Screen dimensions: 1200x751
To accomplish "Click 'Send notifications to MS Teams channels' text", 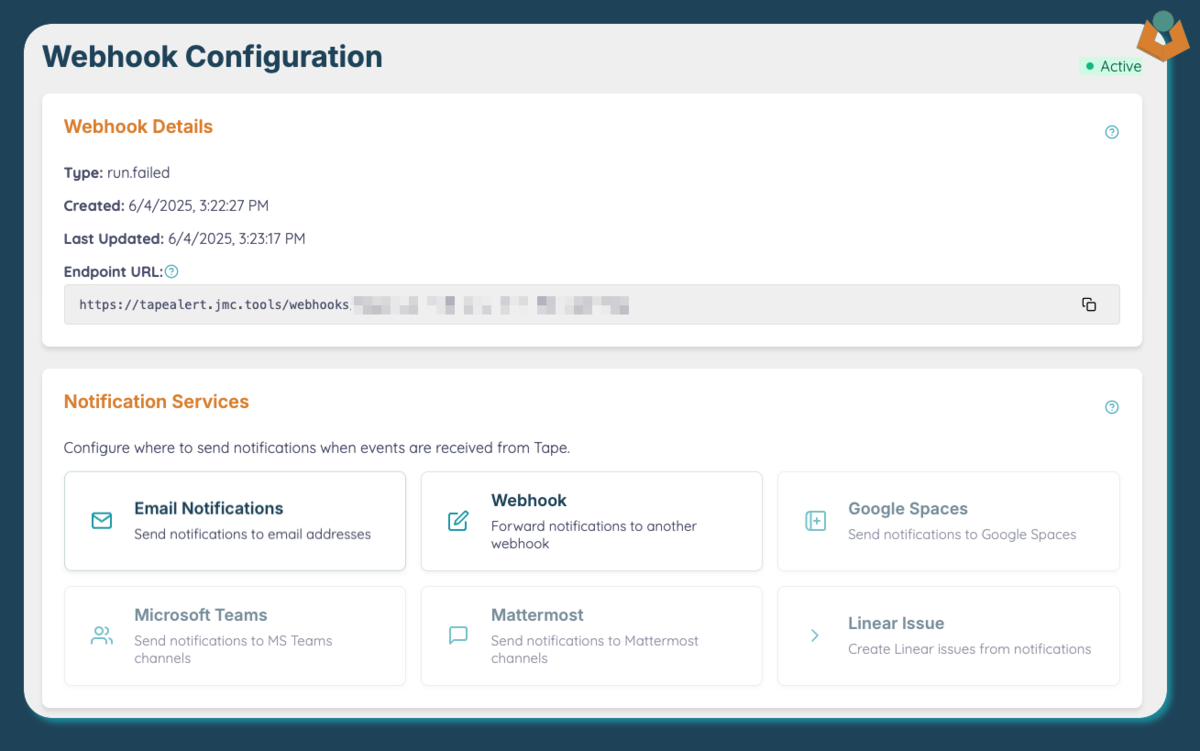I will [x=233, y=649].
